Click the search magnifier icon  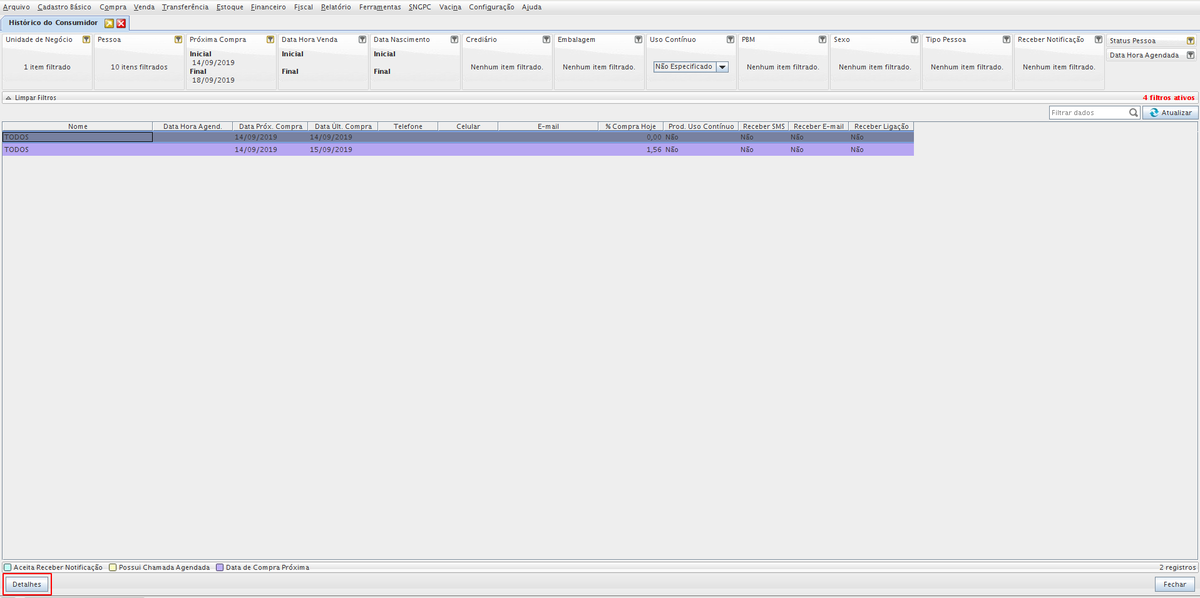[x=1133, y=113]
